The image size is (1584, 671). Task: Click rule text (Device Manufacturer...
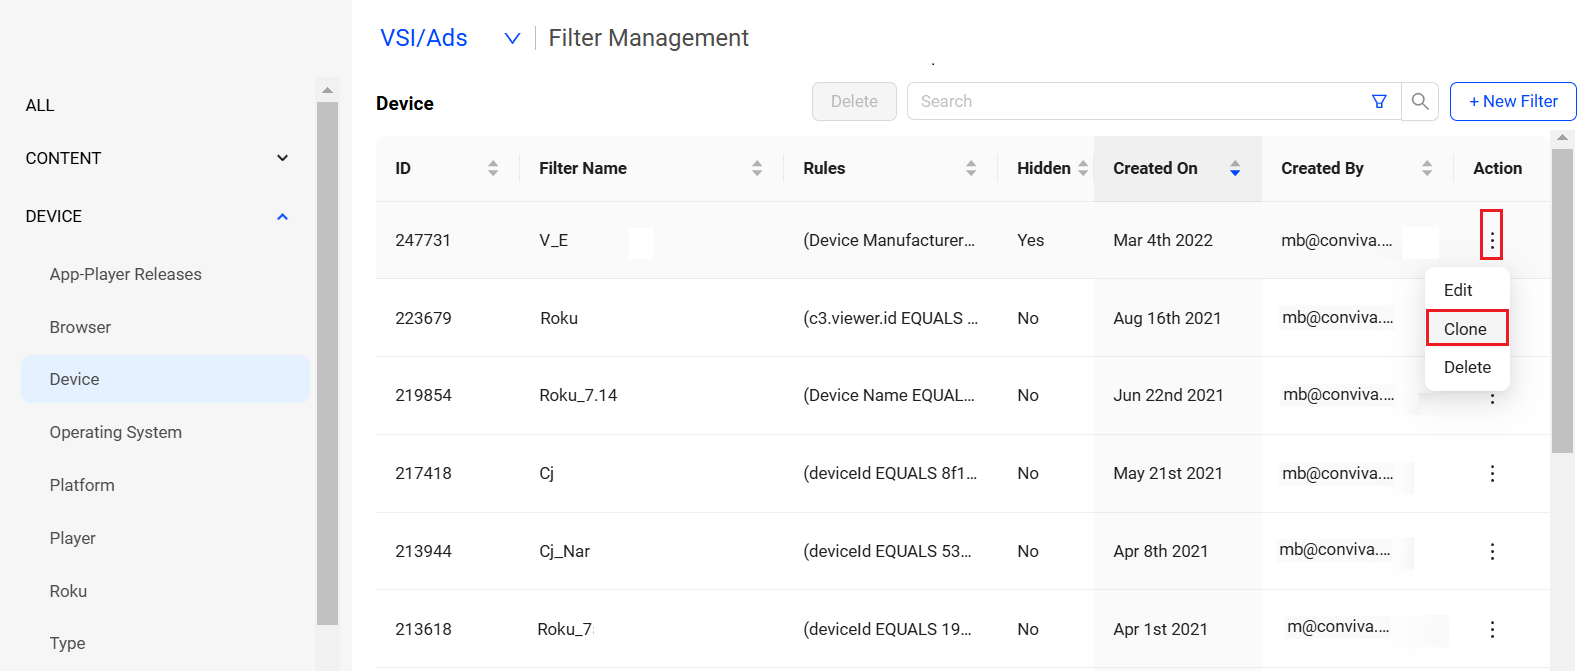[x=889, y=240]
